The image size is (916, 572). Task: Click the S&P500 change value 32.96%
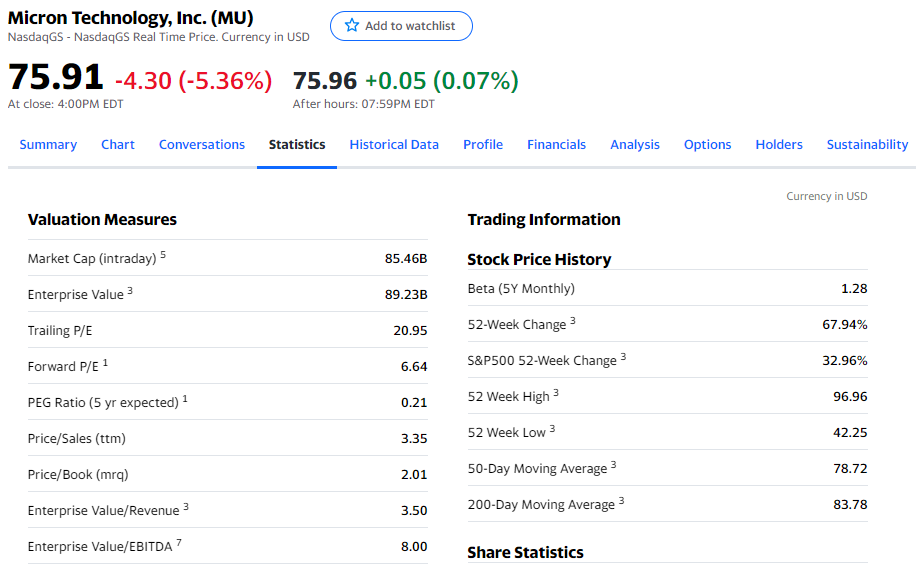click(845, 360)
